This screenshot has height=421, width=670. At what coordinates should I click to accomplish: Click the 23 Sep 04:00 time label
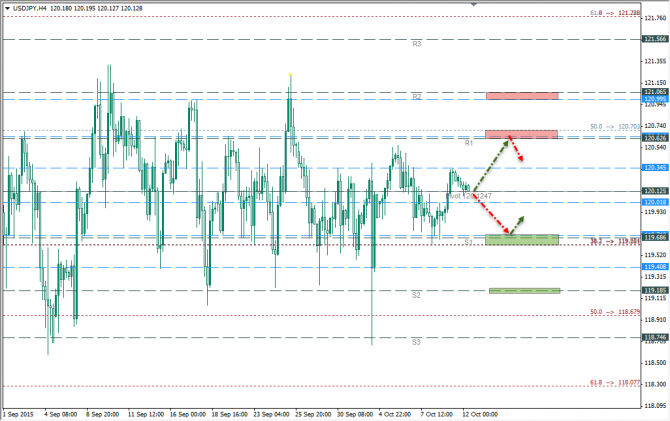[x=271, y=414]
